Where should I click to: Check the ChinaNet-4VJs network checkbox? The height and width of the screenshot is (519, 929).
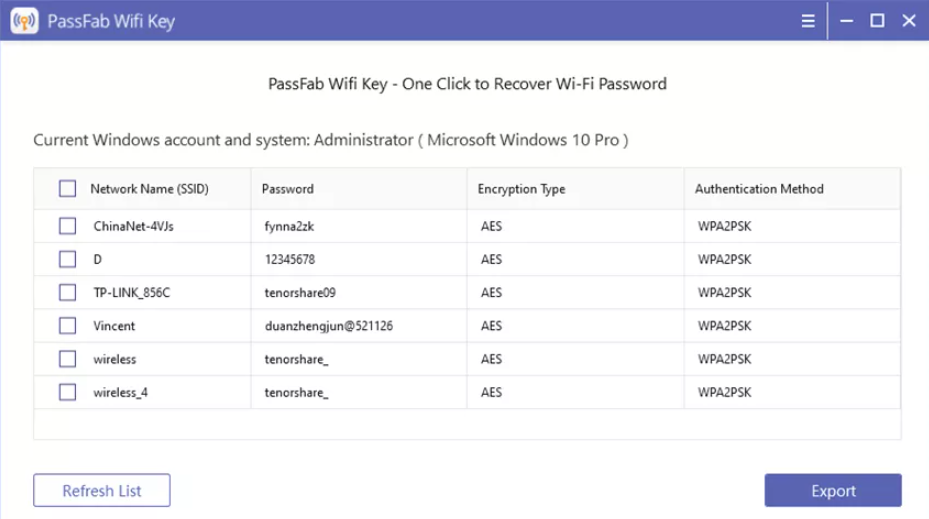click(x=68, y=226)
